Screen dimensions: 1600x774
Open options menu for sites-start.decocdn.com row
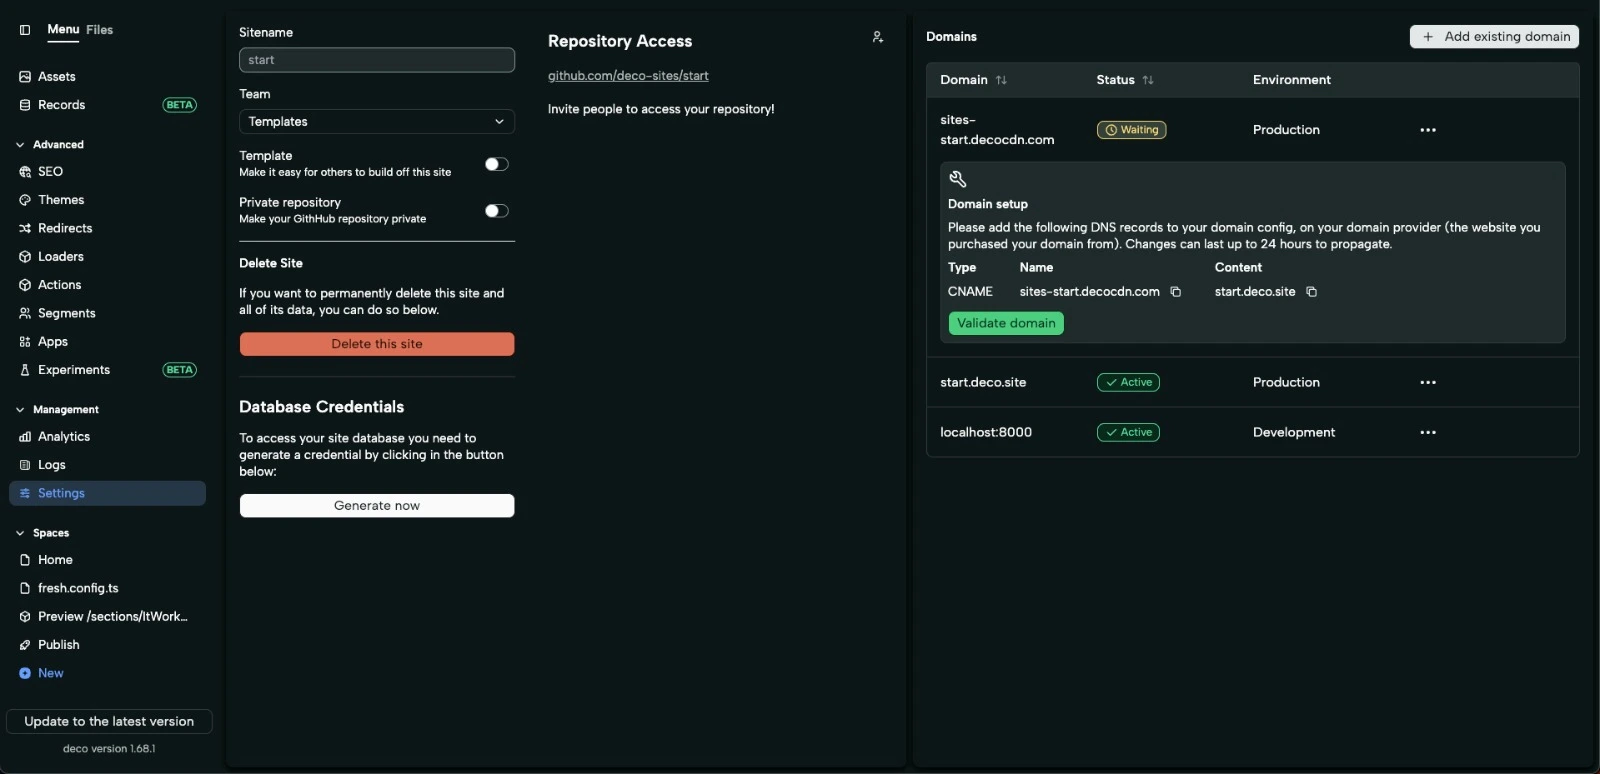[x=1428, y=130]
